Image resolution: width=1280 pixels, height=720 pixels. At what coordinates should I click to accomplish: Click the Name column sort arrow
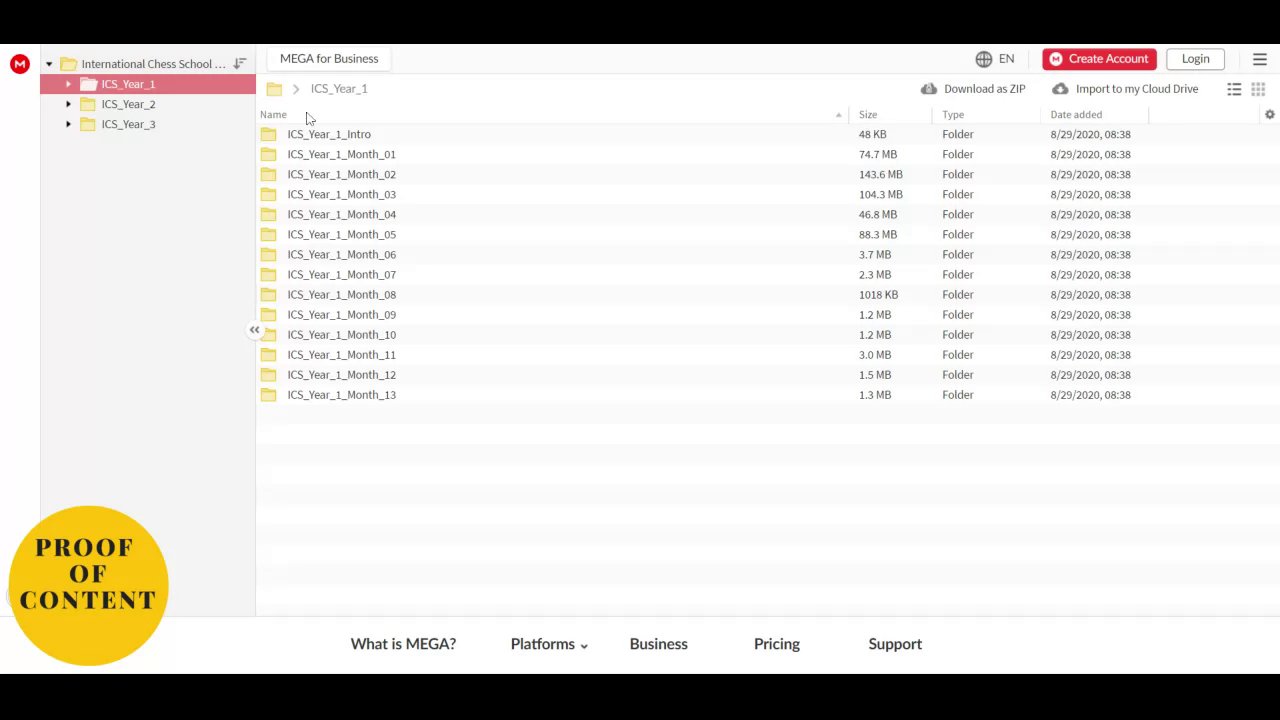(x=839, y=115)
